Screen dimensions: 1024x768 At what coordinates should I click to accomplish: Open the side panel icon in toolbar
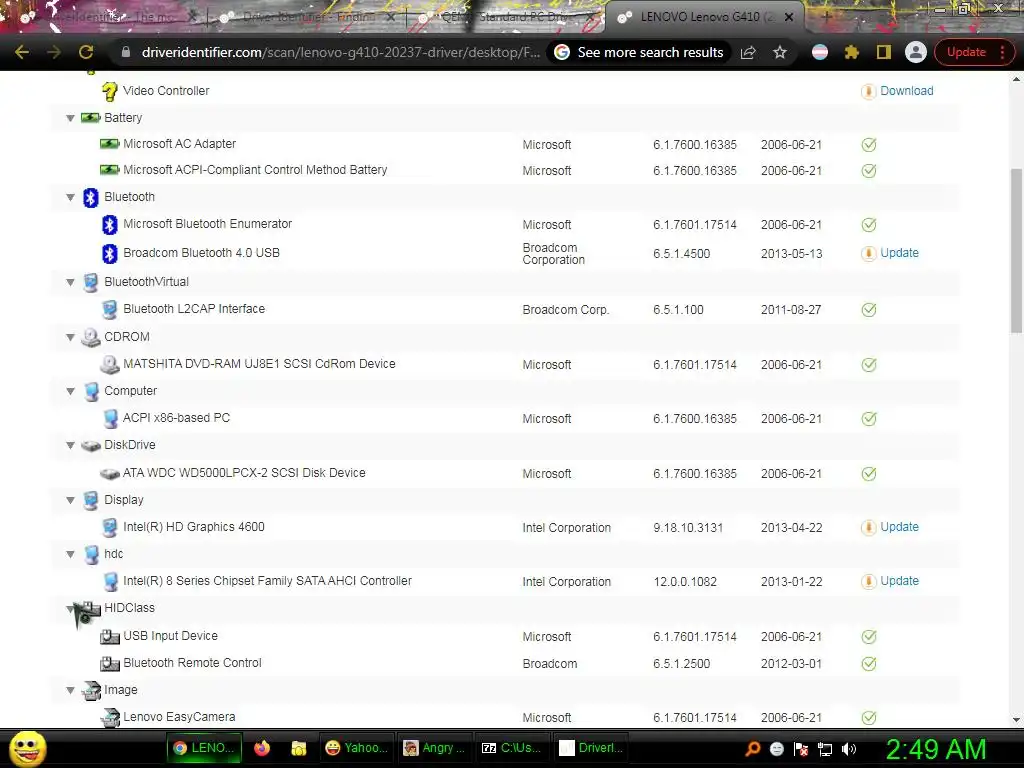(884, 52)
